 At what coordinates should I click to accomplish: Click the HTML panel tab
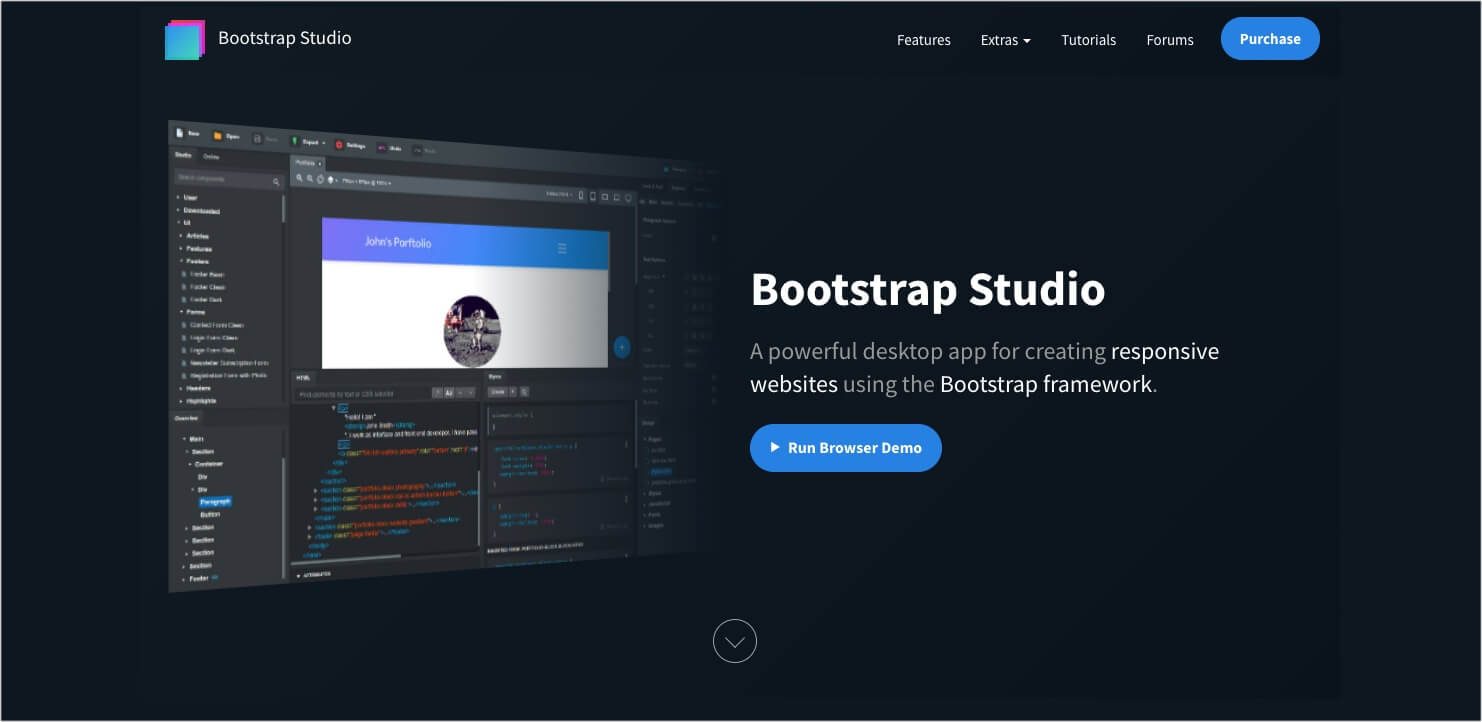[x=303, y=378]
